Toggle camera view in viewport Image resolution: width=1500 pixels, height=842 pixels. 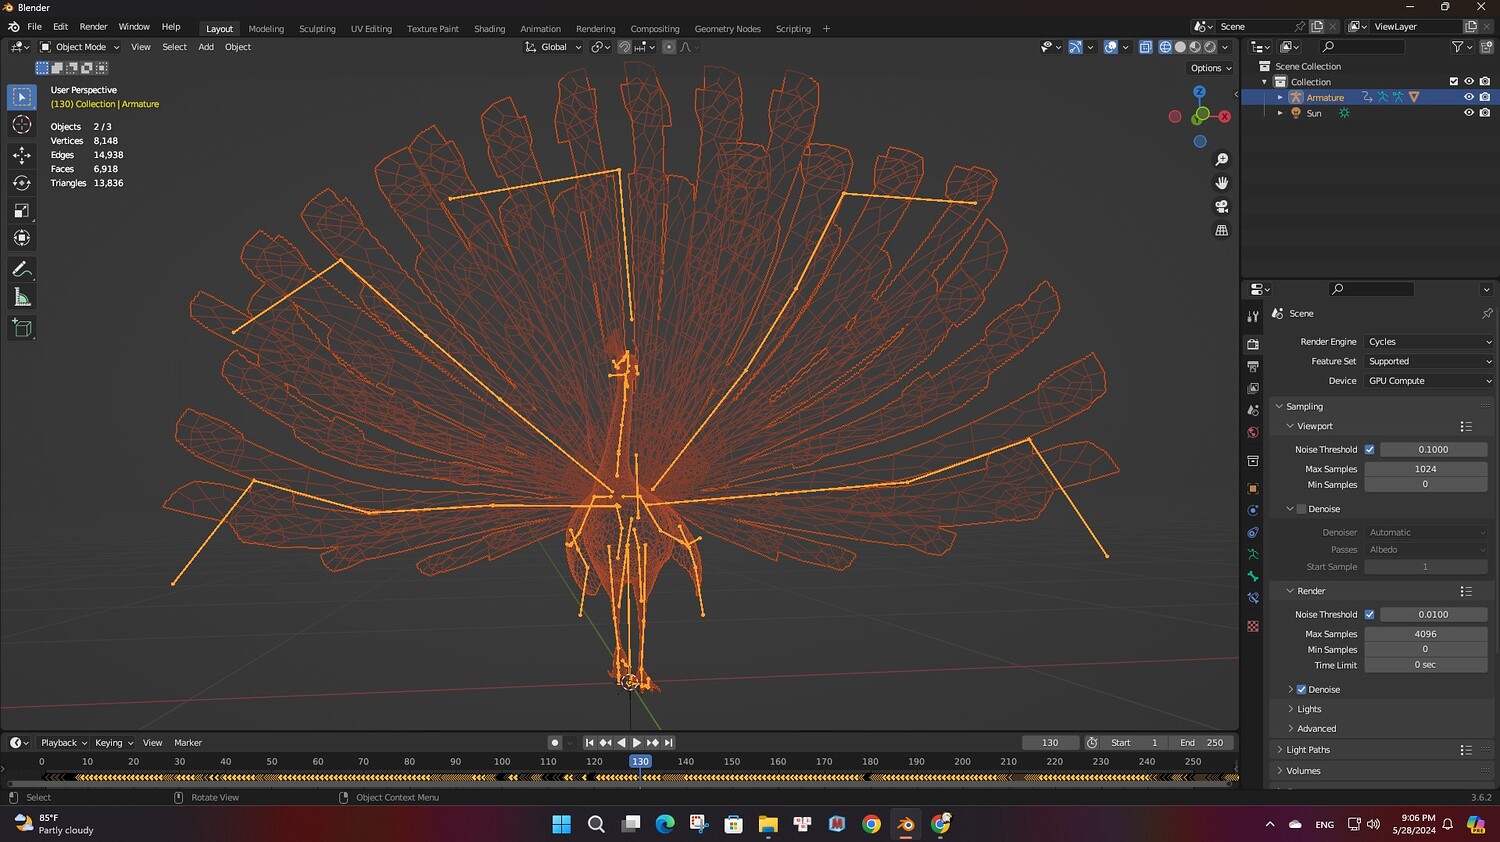tap(1221, 207)
